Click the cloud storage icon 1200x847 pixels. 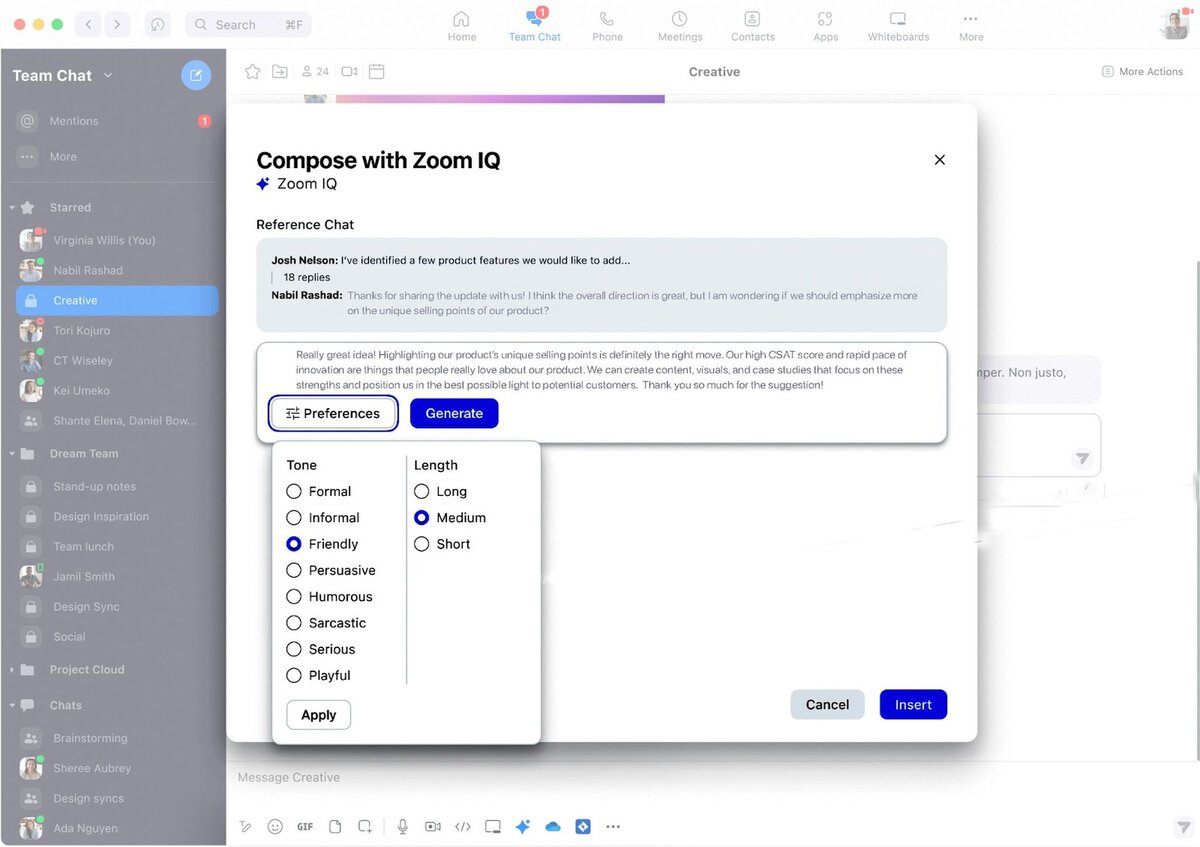coord(553,826)
